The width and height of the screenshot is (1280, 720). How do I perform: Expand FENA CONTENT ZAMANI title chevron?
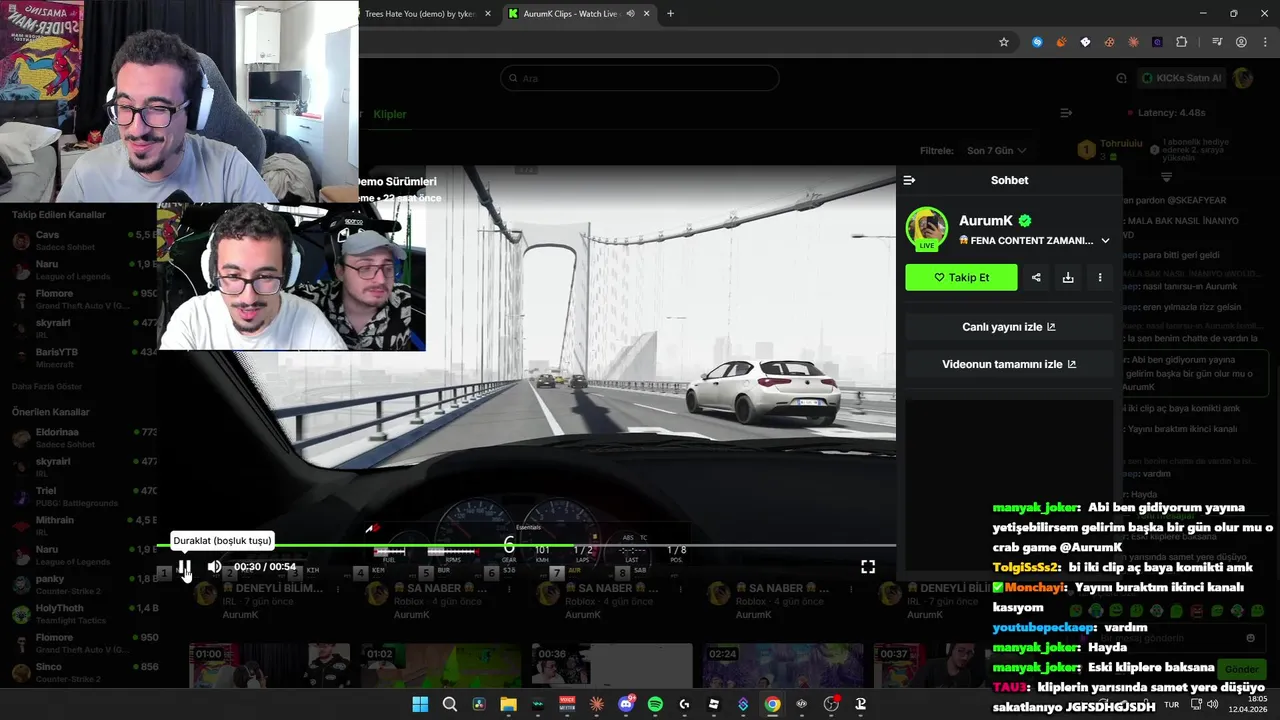click(1105, 241)
